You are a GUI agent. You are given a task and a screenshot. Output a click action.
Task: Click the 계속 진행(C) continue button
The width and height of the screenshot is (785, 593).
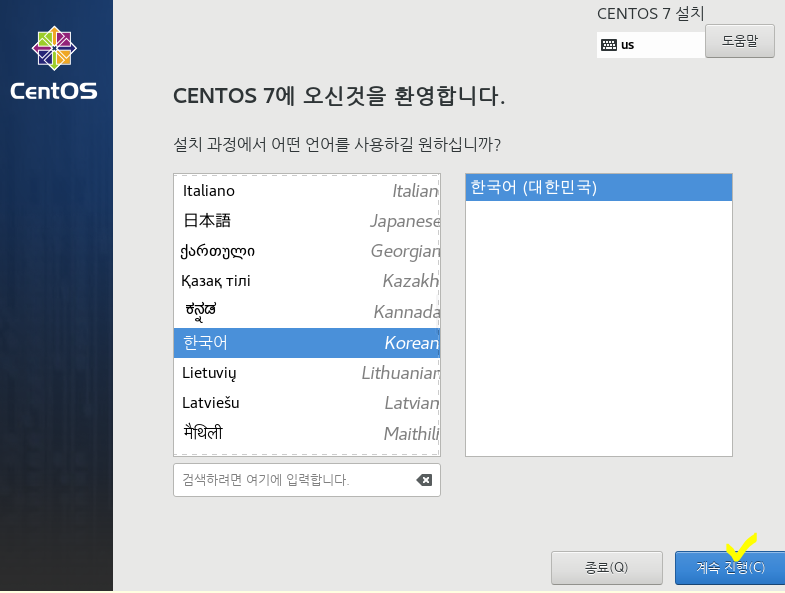[730, 567]
